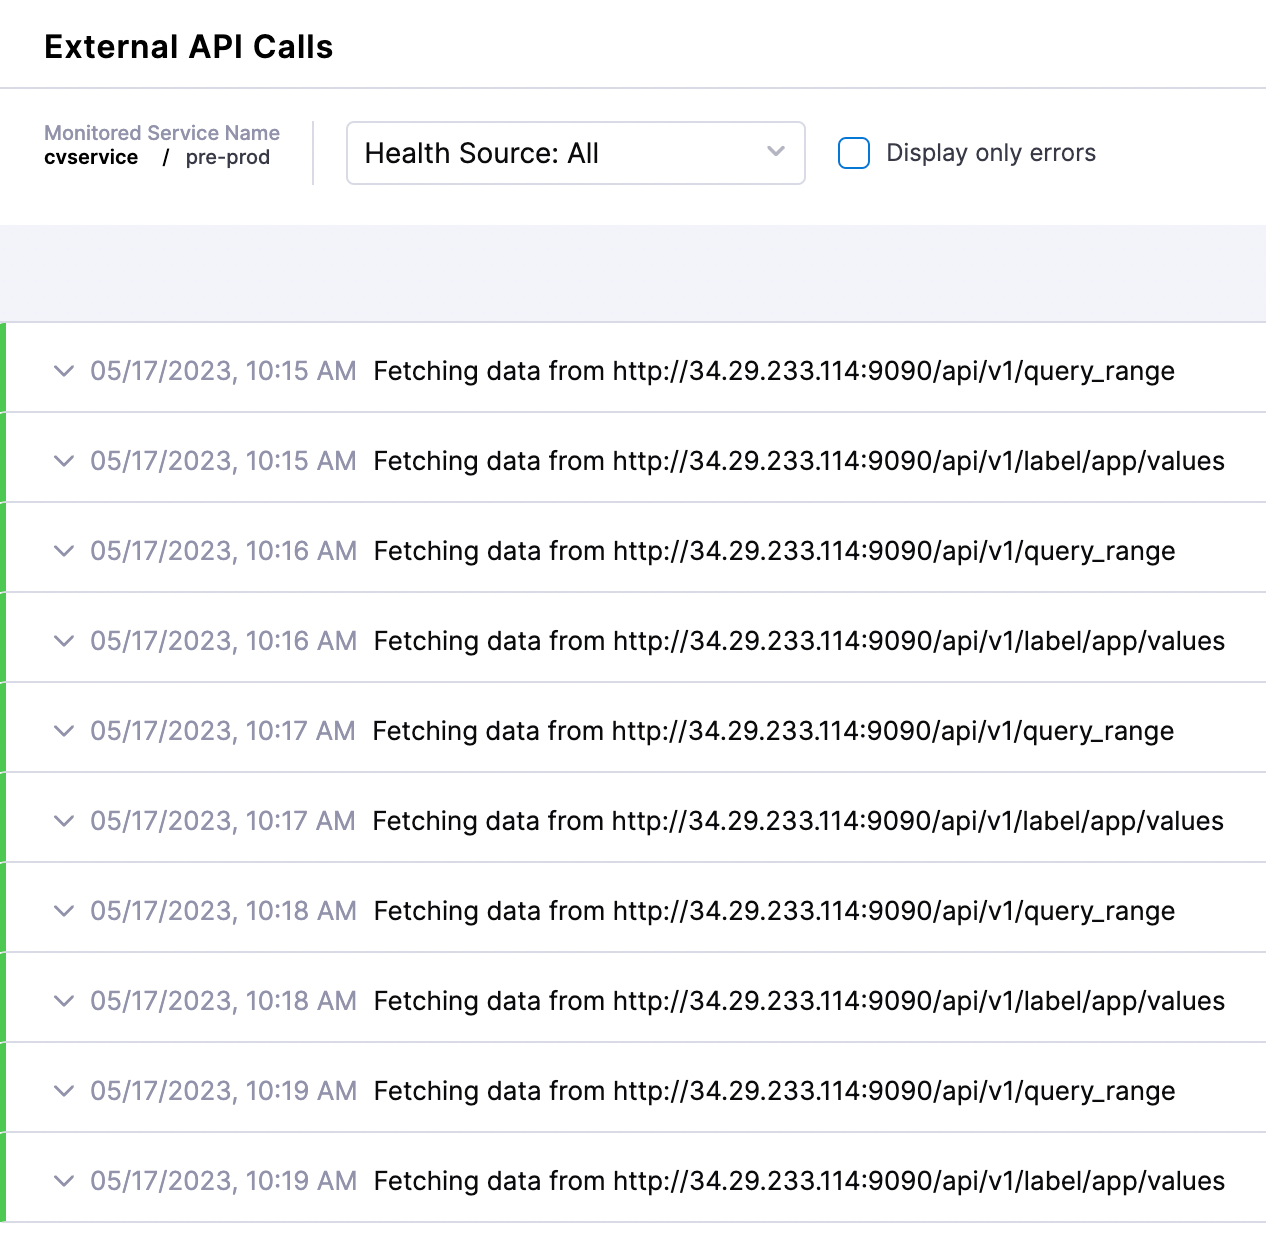Click the Monitored Service Name label

[162, 132]
